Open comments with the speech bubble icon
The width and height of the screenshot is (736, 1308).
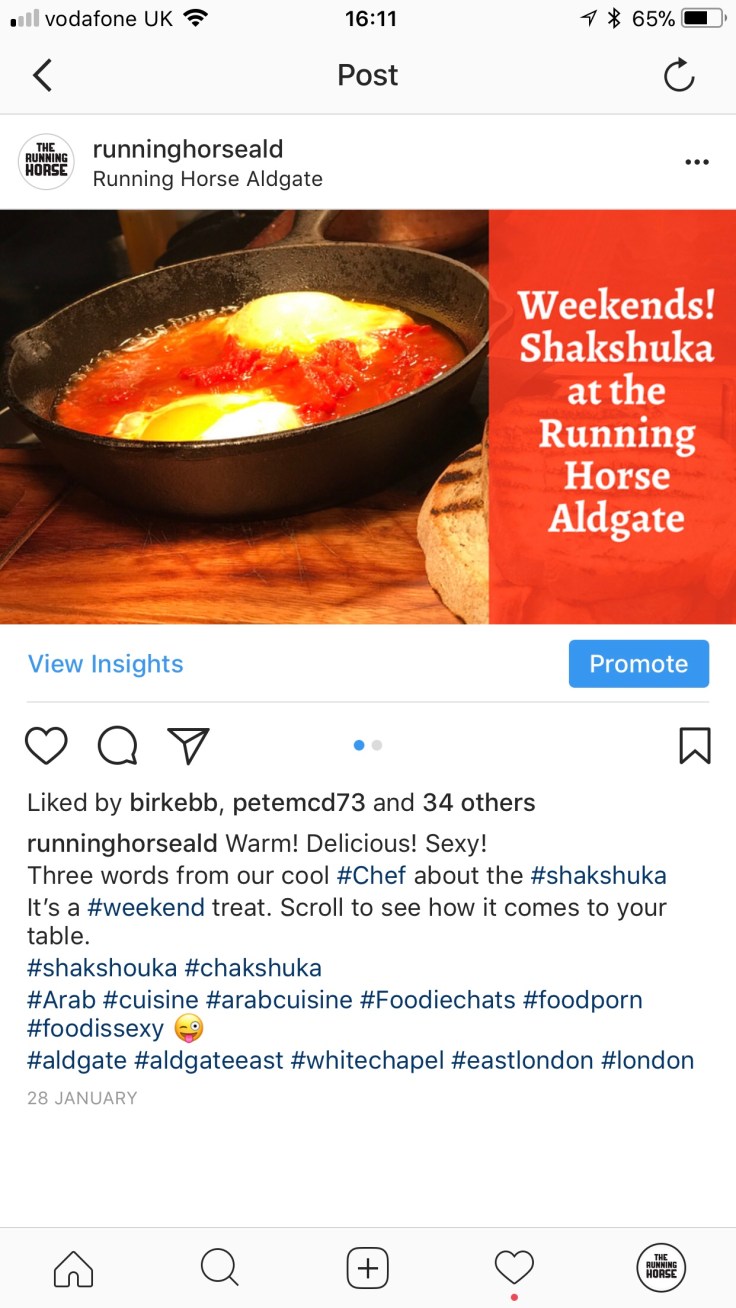[117, 745]
